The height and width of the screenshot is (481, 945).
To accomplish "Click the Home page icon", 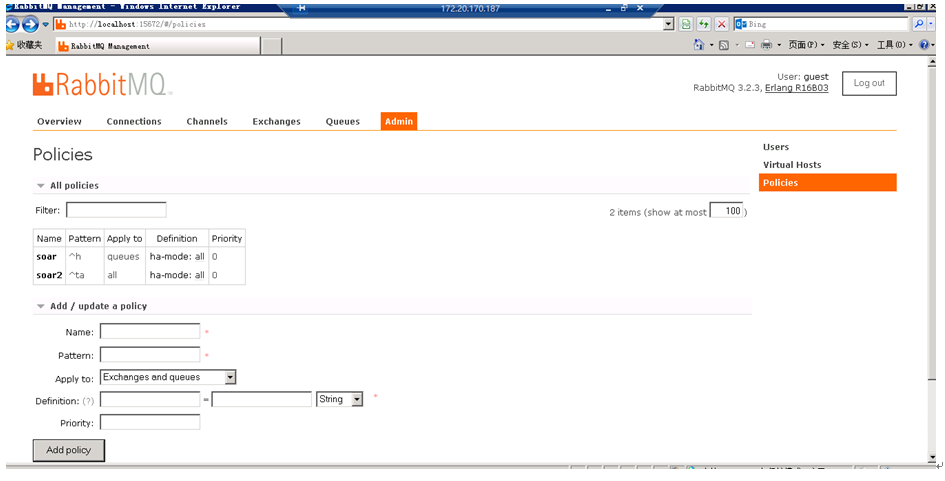I will tap(699, 45).
